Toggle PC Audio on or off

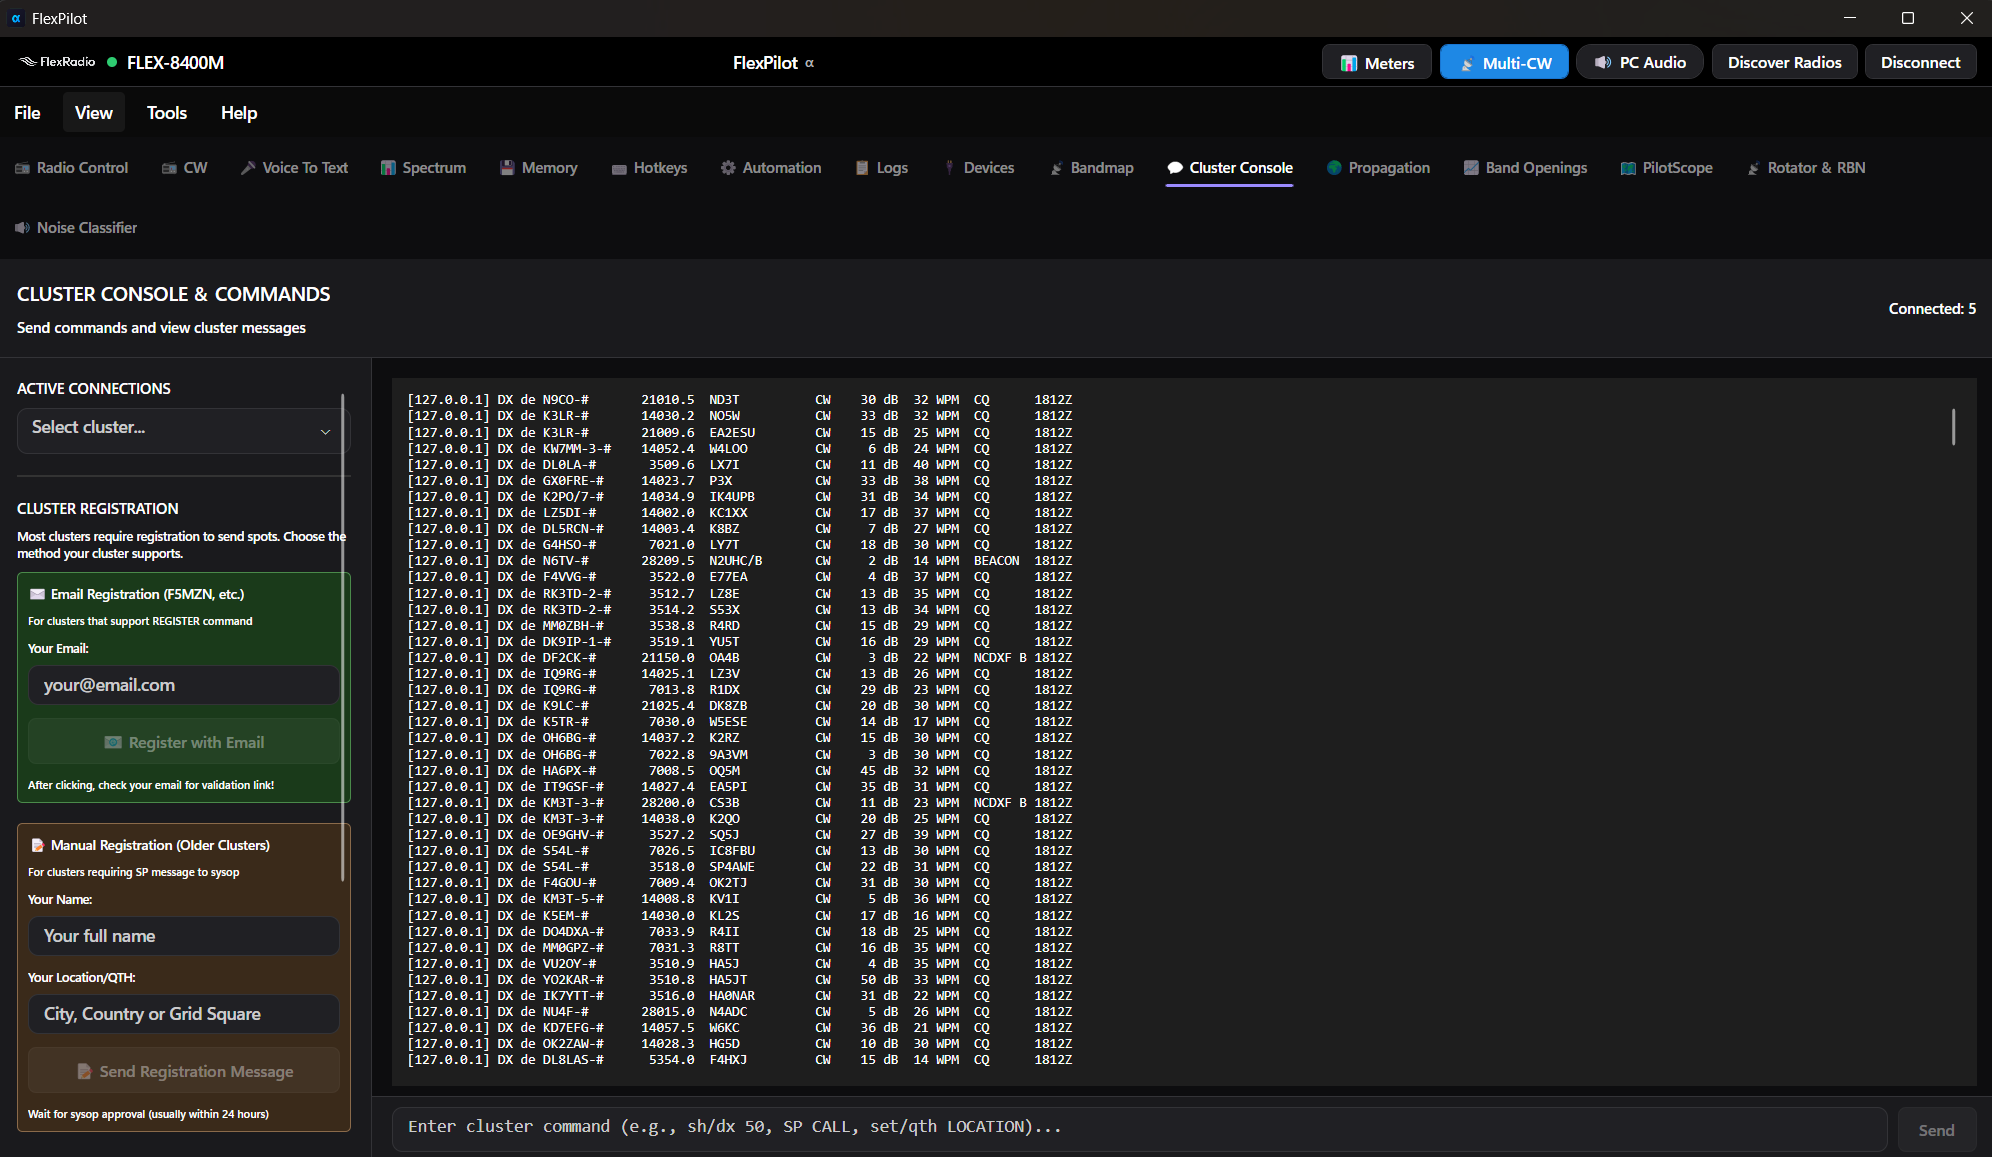pyautogui.click(x=1640, y=62)
